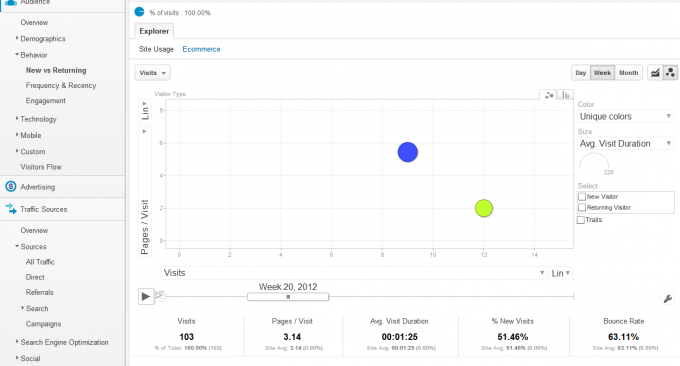This screenshot has width=680, height=366.
Task: Open the Avg. Visit Duration size dropdown
Action: click(x=625, y=144)
